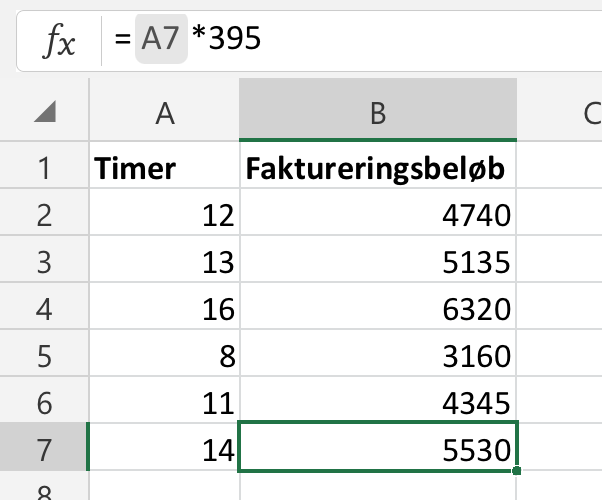Click the select-all triangle corner
This screenshot has width=602, height=500.
pos(44,115)
